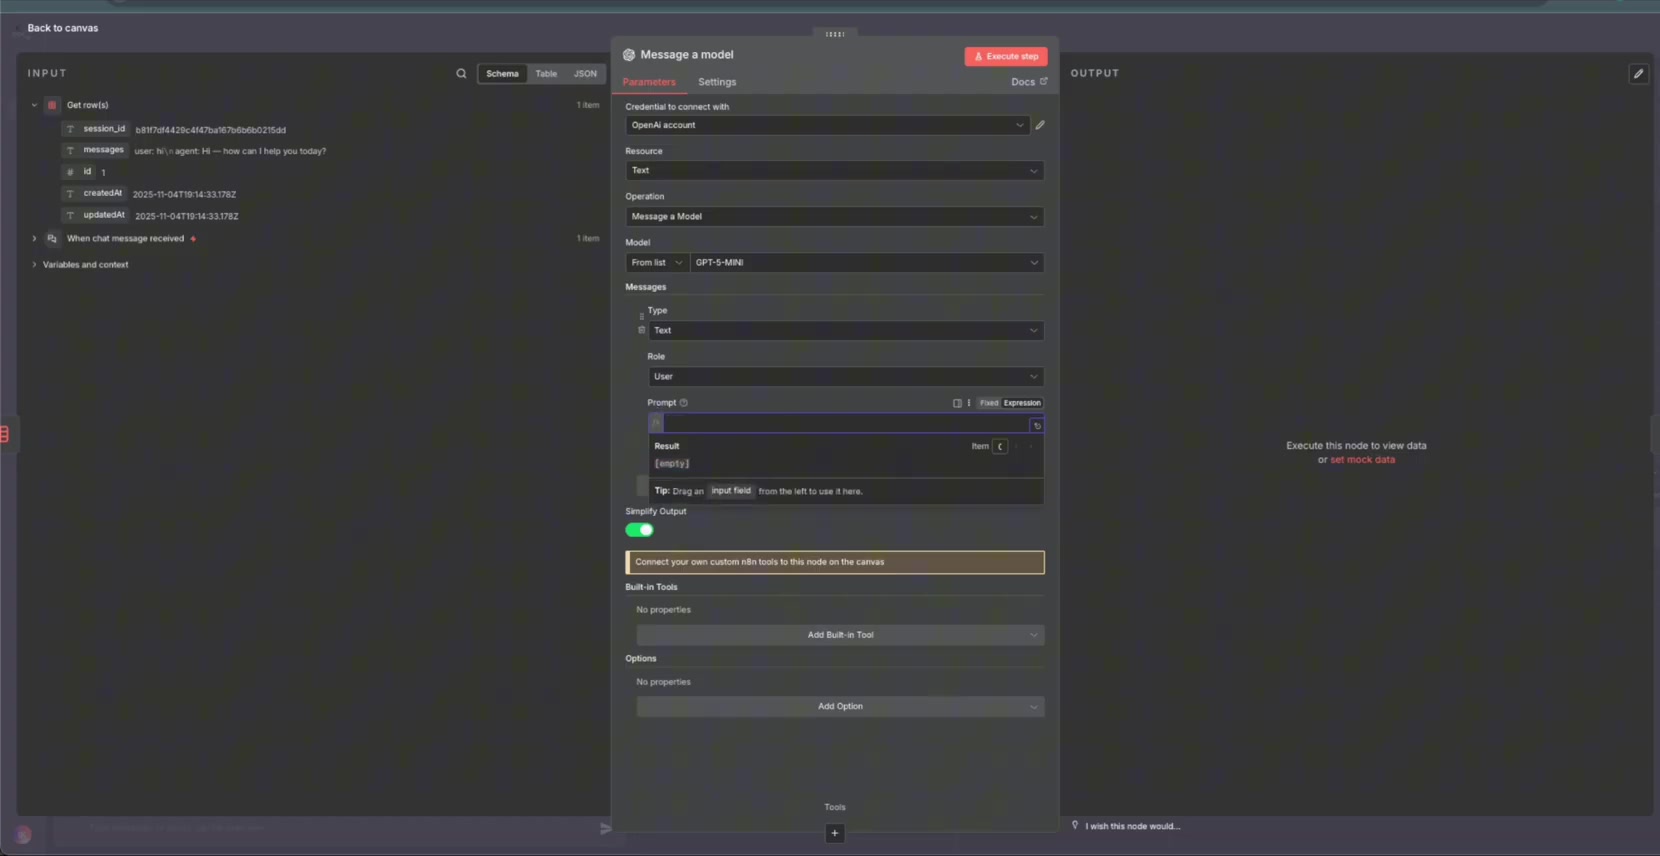Select the Schema view tab
The height and width of the screenshot is (856, 1660).
pyautogui.click(x=502, y=74)
